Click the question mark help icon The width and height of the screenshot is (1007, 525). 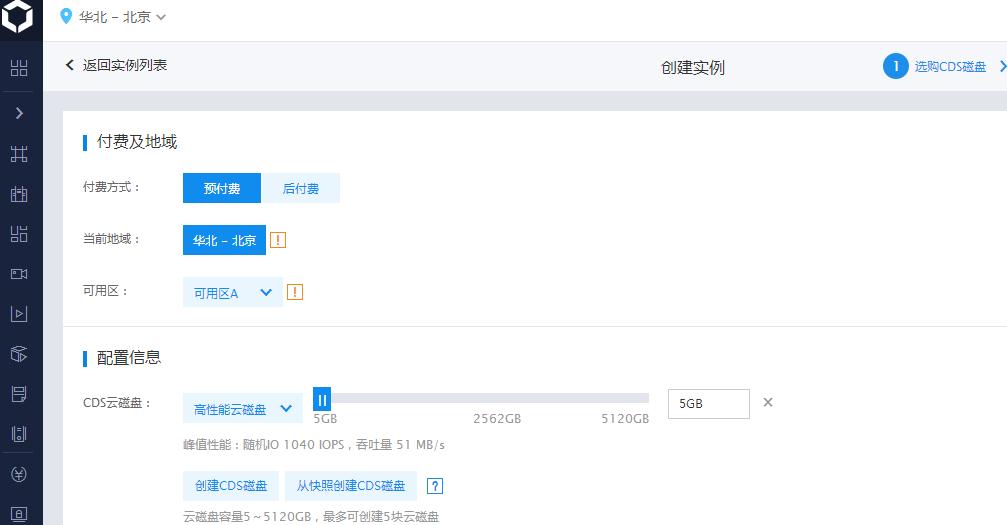tap(434, 486)
